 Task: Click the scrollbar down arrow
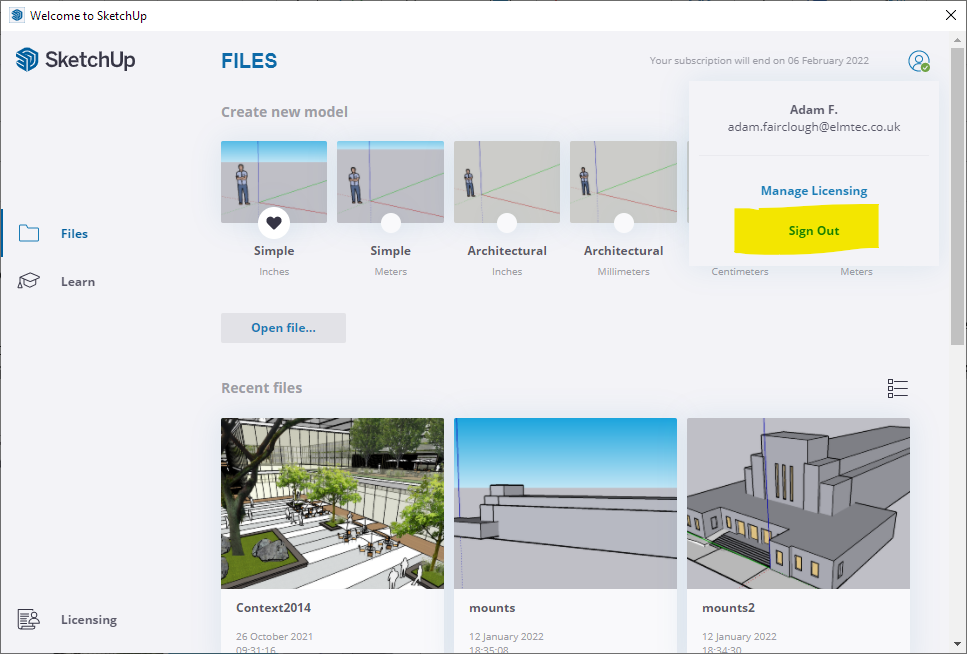pyautogui.click(x=957, y=645)
